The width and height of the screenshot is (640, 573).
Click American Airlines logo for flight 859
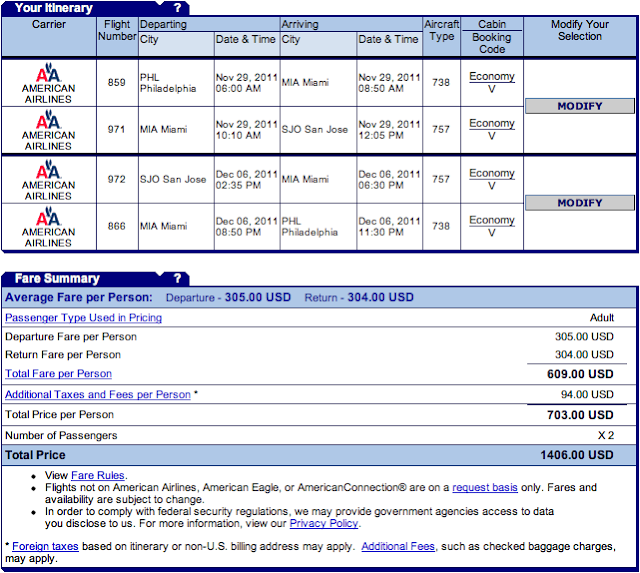pyautogui.click(x=49, y=83)
